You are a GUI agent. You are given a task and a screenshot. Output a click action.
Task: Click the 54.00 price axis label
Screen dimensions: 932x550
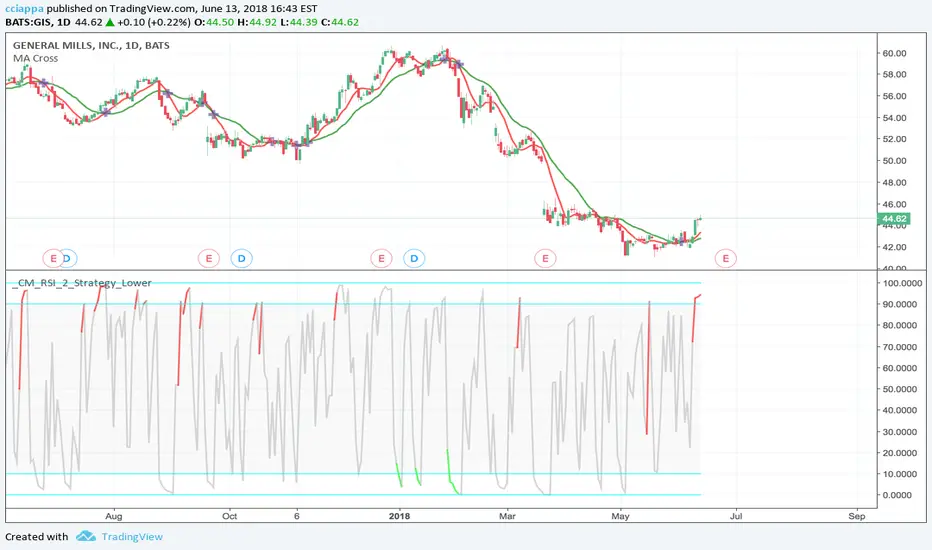(x=894, y=118)
